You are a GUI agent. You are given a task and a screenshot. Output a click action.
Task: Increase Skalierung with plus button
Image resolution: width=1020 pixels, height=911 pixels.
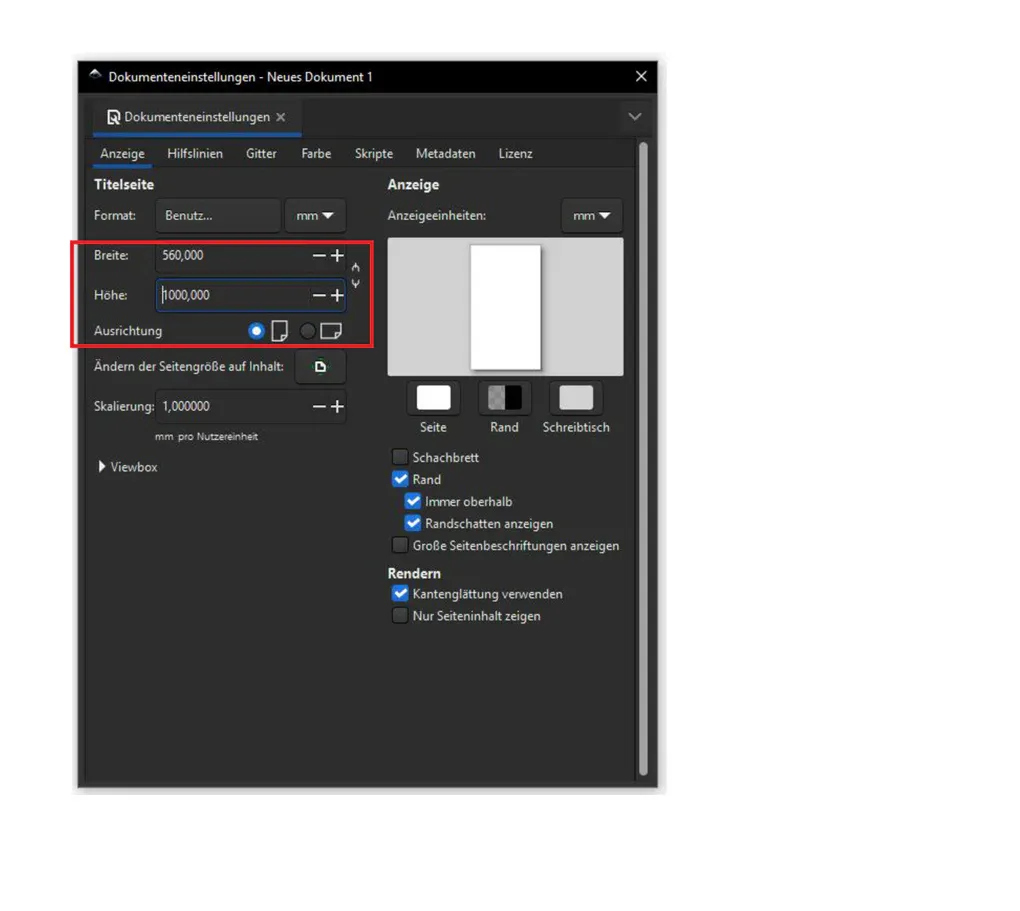tap(337, 407)
